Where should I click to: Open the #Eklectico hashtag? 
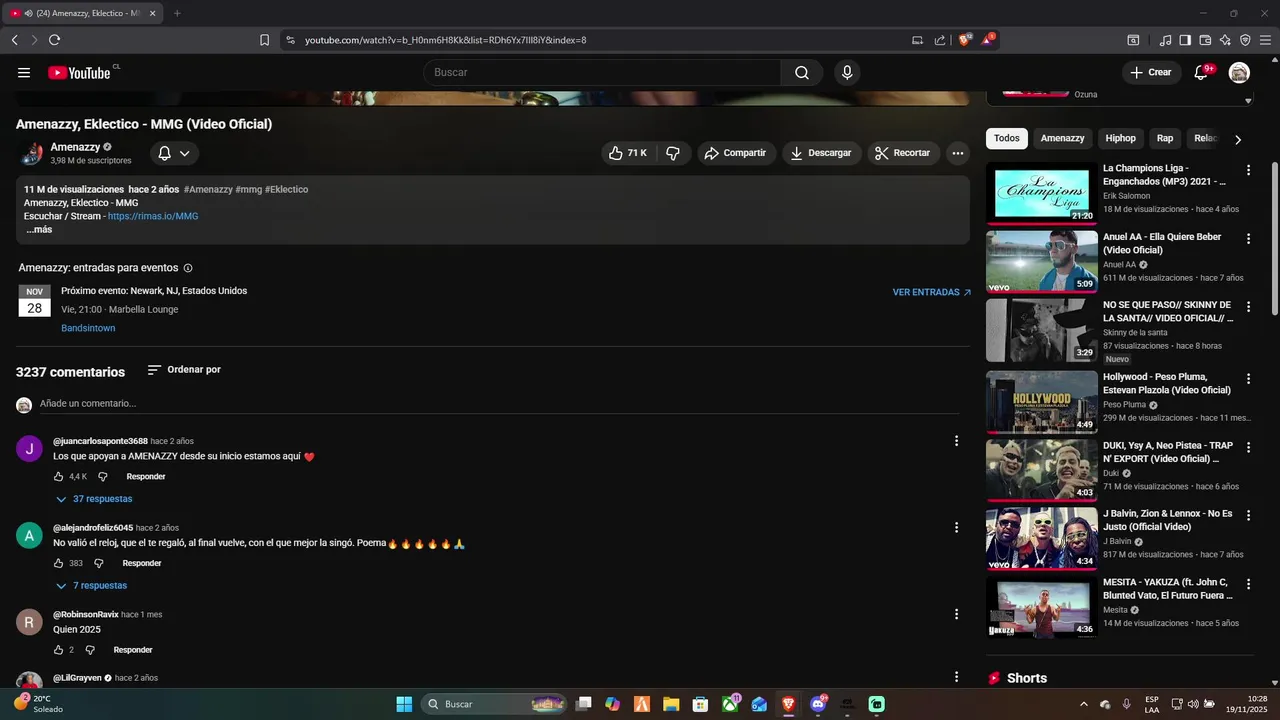click(287, 189)
